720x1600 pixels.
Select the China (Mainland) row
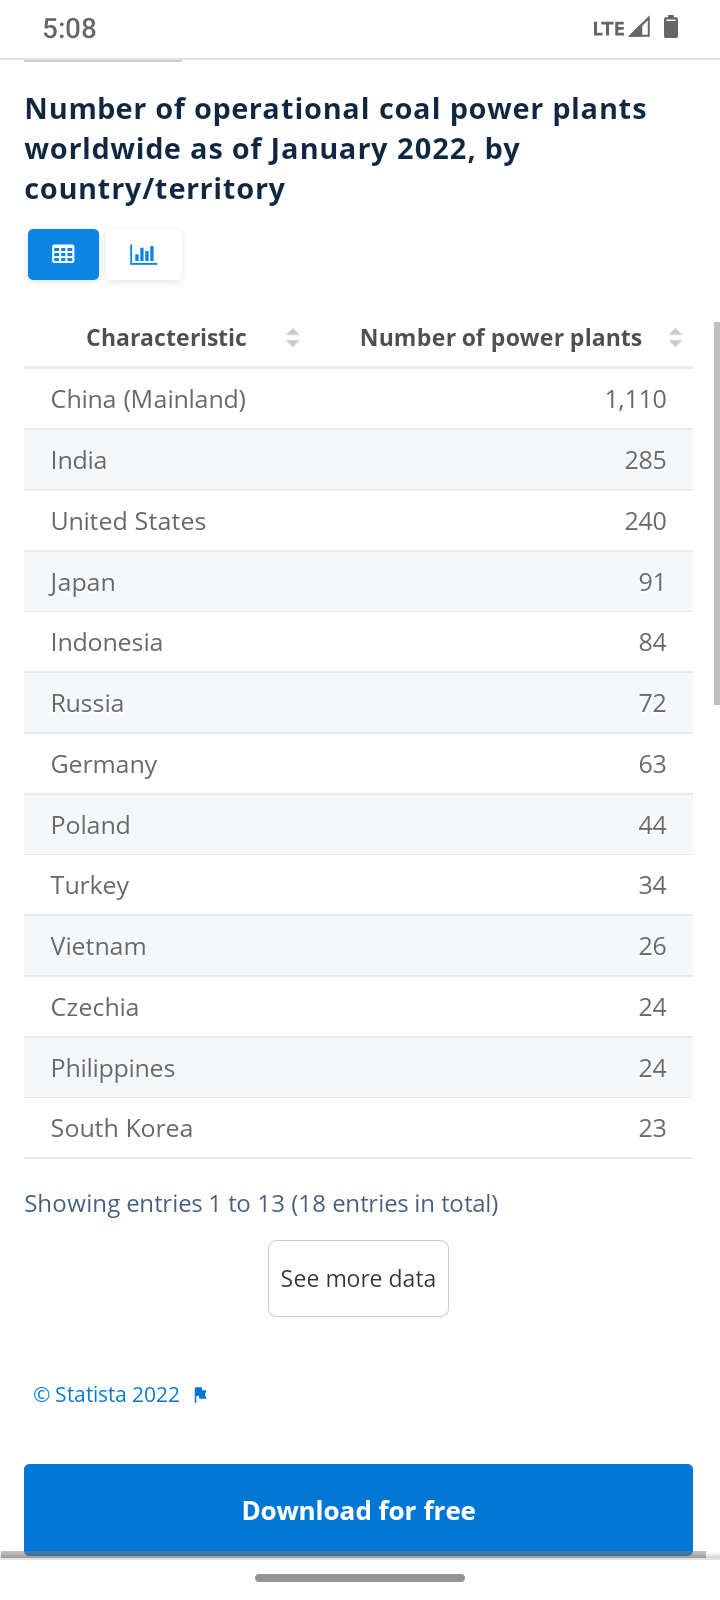click(358, 399)
